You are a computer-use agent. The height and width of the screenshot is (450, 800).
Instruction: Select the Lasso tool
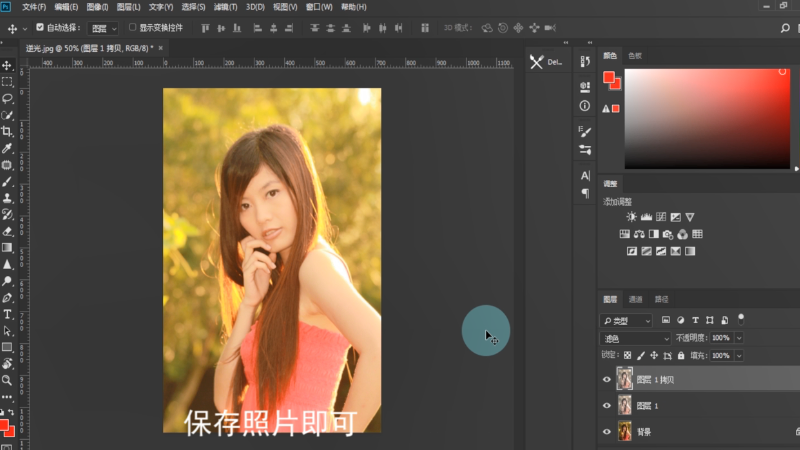tap(7, 98)
